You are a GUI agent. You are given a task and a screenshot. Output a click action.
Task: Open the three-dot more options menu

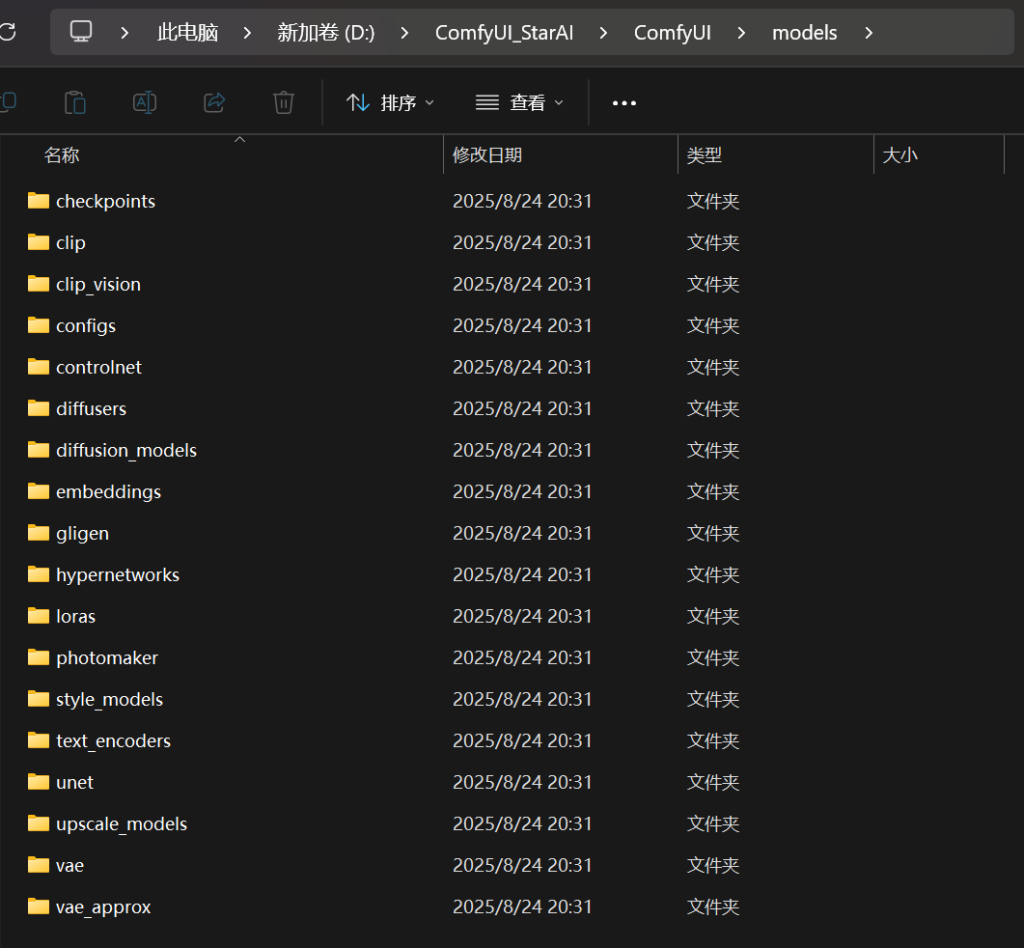coord(624,103)
